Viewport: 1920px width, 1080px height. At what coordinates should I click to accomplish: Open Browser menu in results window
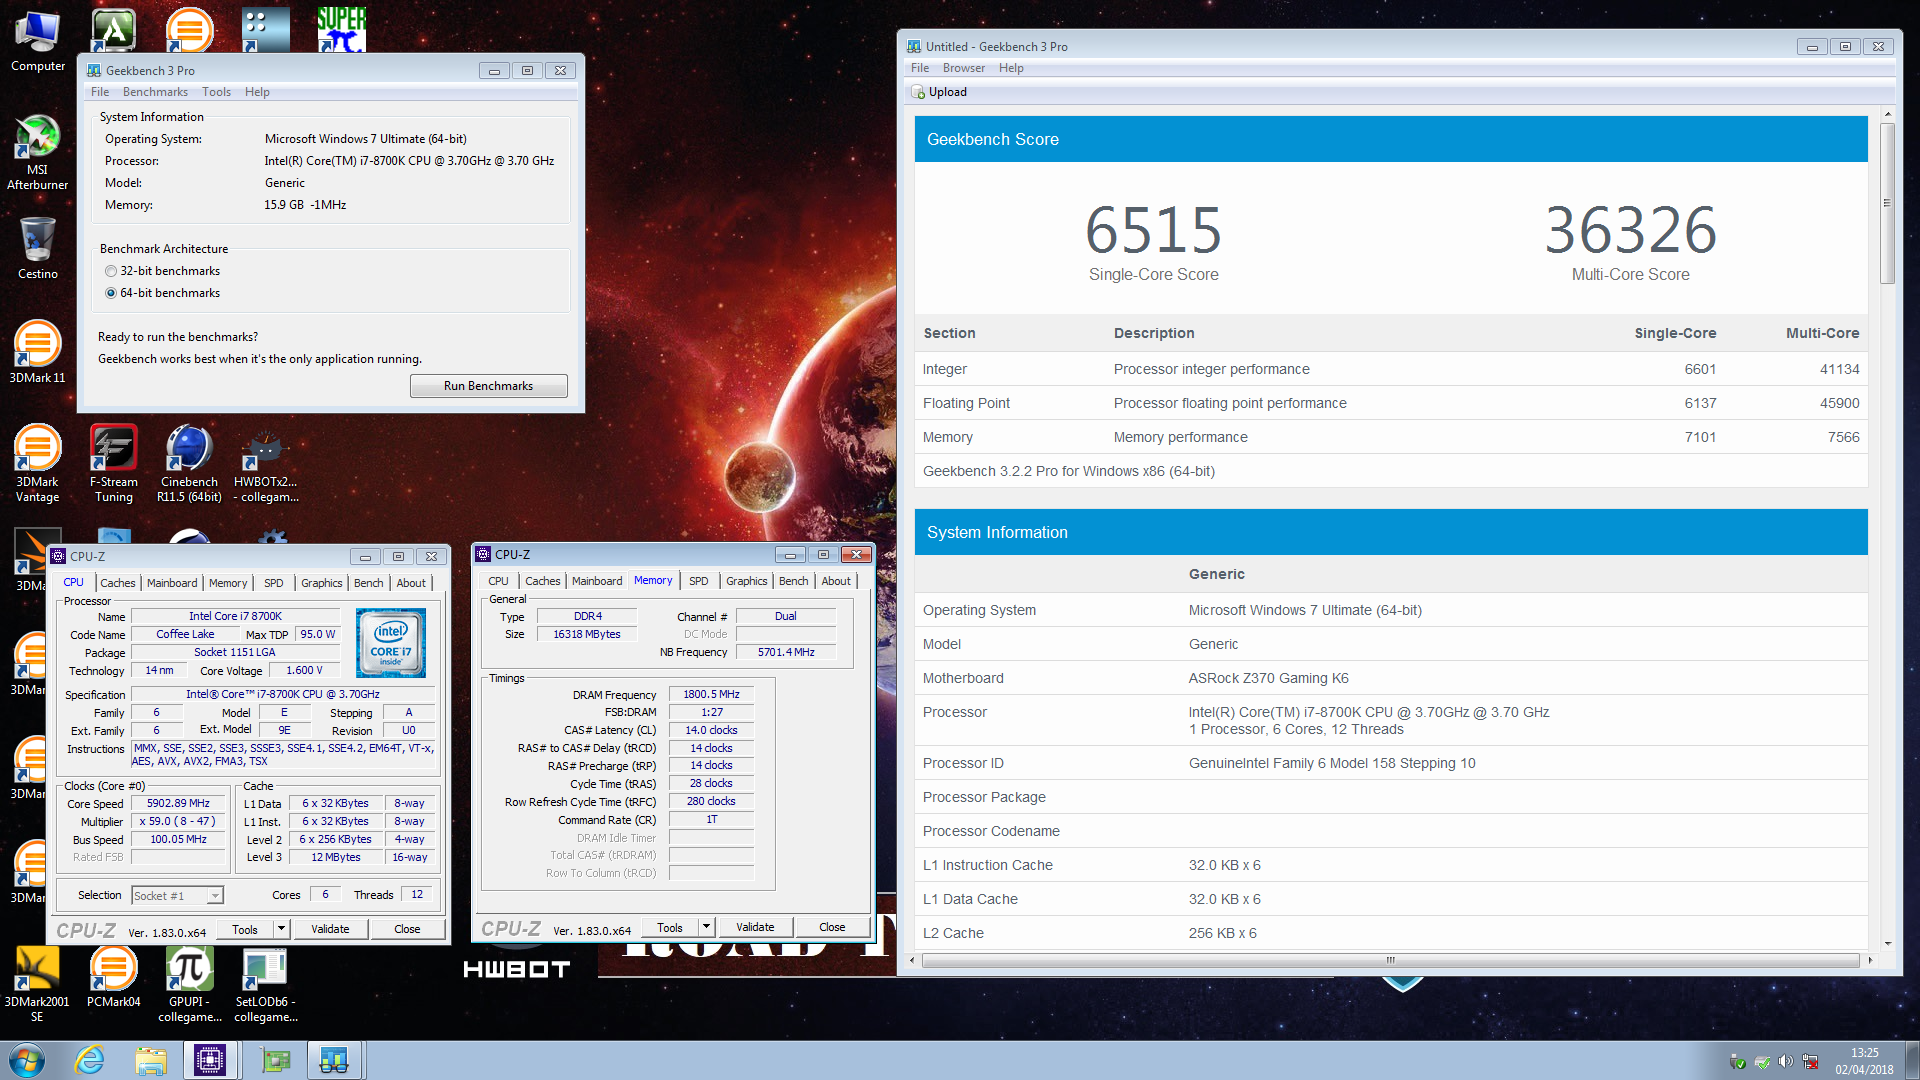tap(964, 68)
